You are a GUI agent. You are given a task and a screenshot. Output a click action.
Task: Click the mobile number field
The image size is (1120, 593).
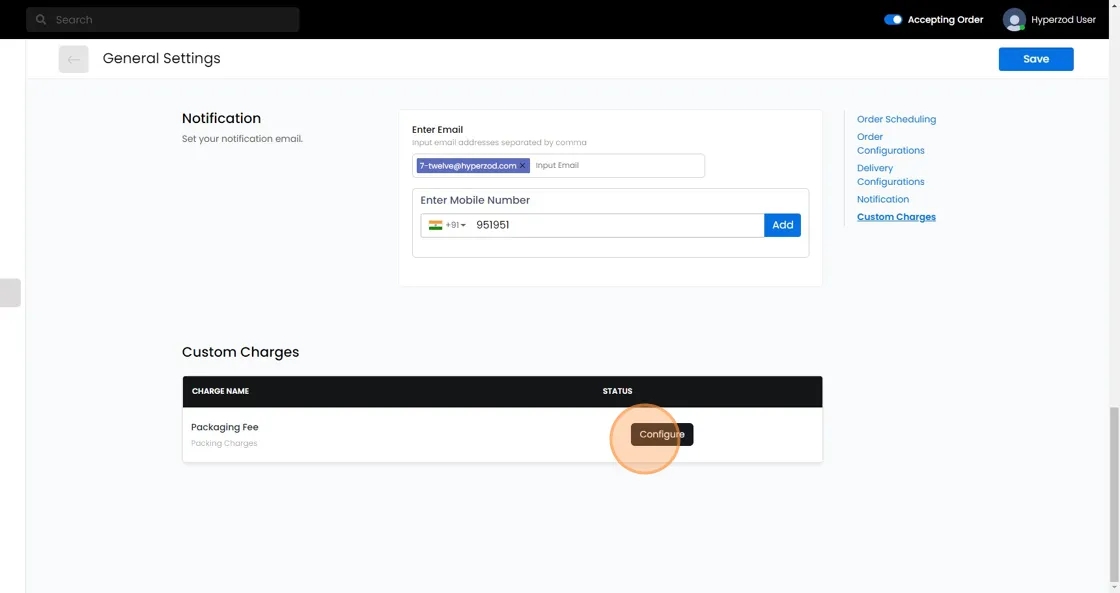point(615,225)
